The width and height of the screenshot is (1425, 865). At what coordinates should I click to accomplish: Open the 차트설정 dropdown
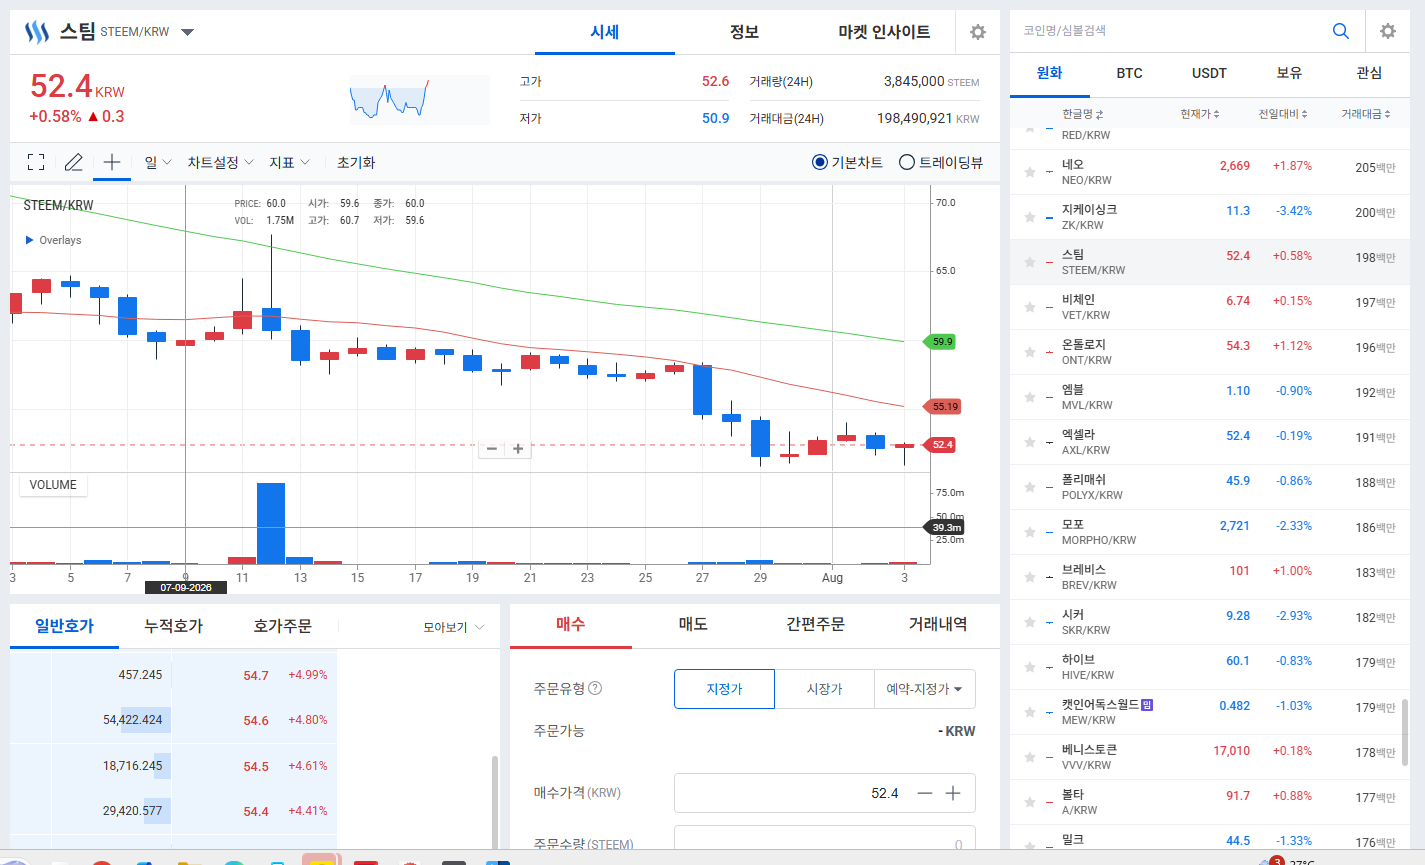click(x=221, y=162)
